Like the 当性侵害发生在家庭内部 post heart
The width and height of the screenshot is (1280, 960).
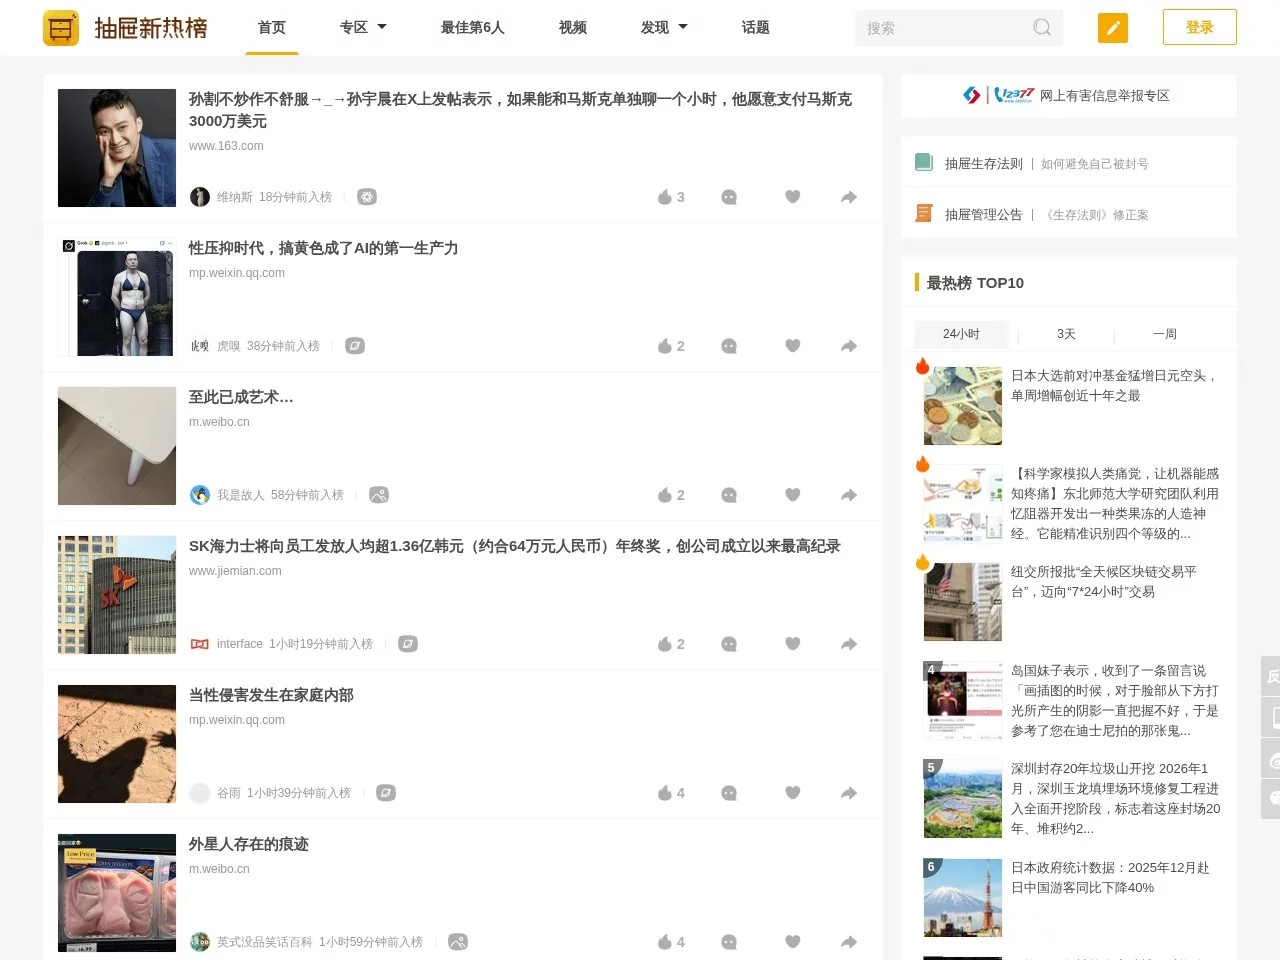[792, 792]
